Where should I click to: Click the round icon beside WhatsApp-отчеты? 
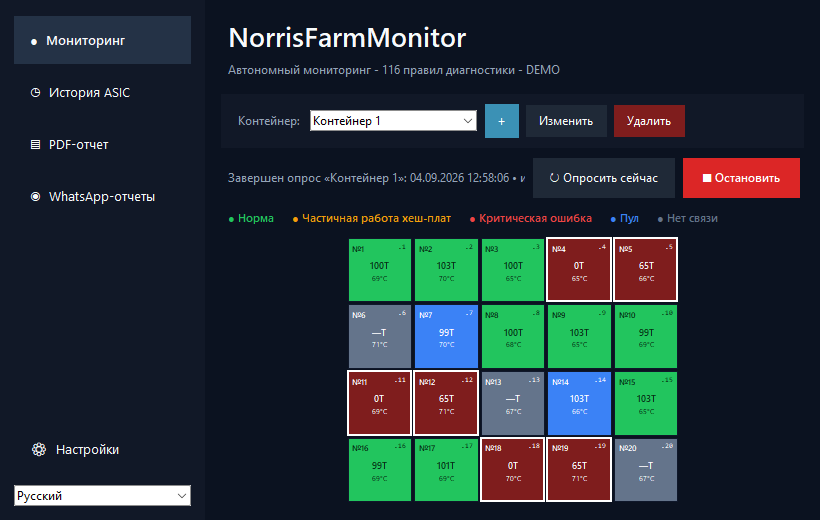[x=35, y=197]
